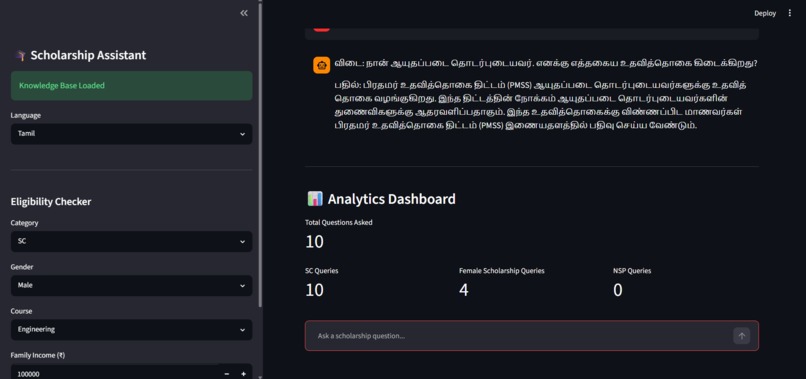Click the Total Questions Asked label
This screenshot has height=379, width=806.
(339, 223)
